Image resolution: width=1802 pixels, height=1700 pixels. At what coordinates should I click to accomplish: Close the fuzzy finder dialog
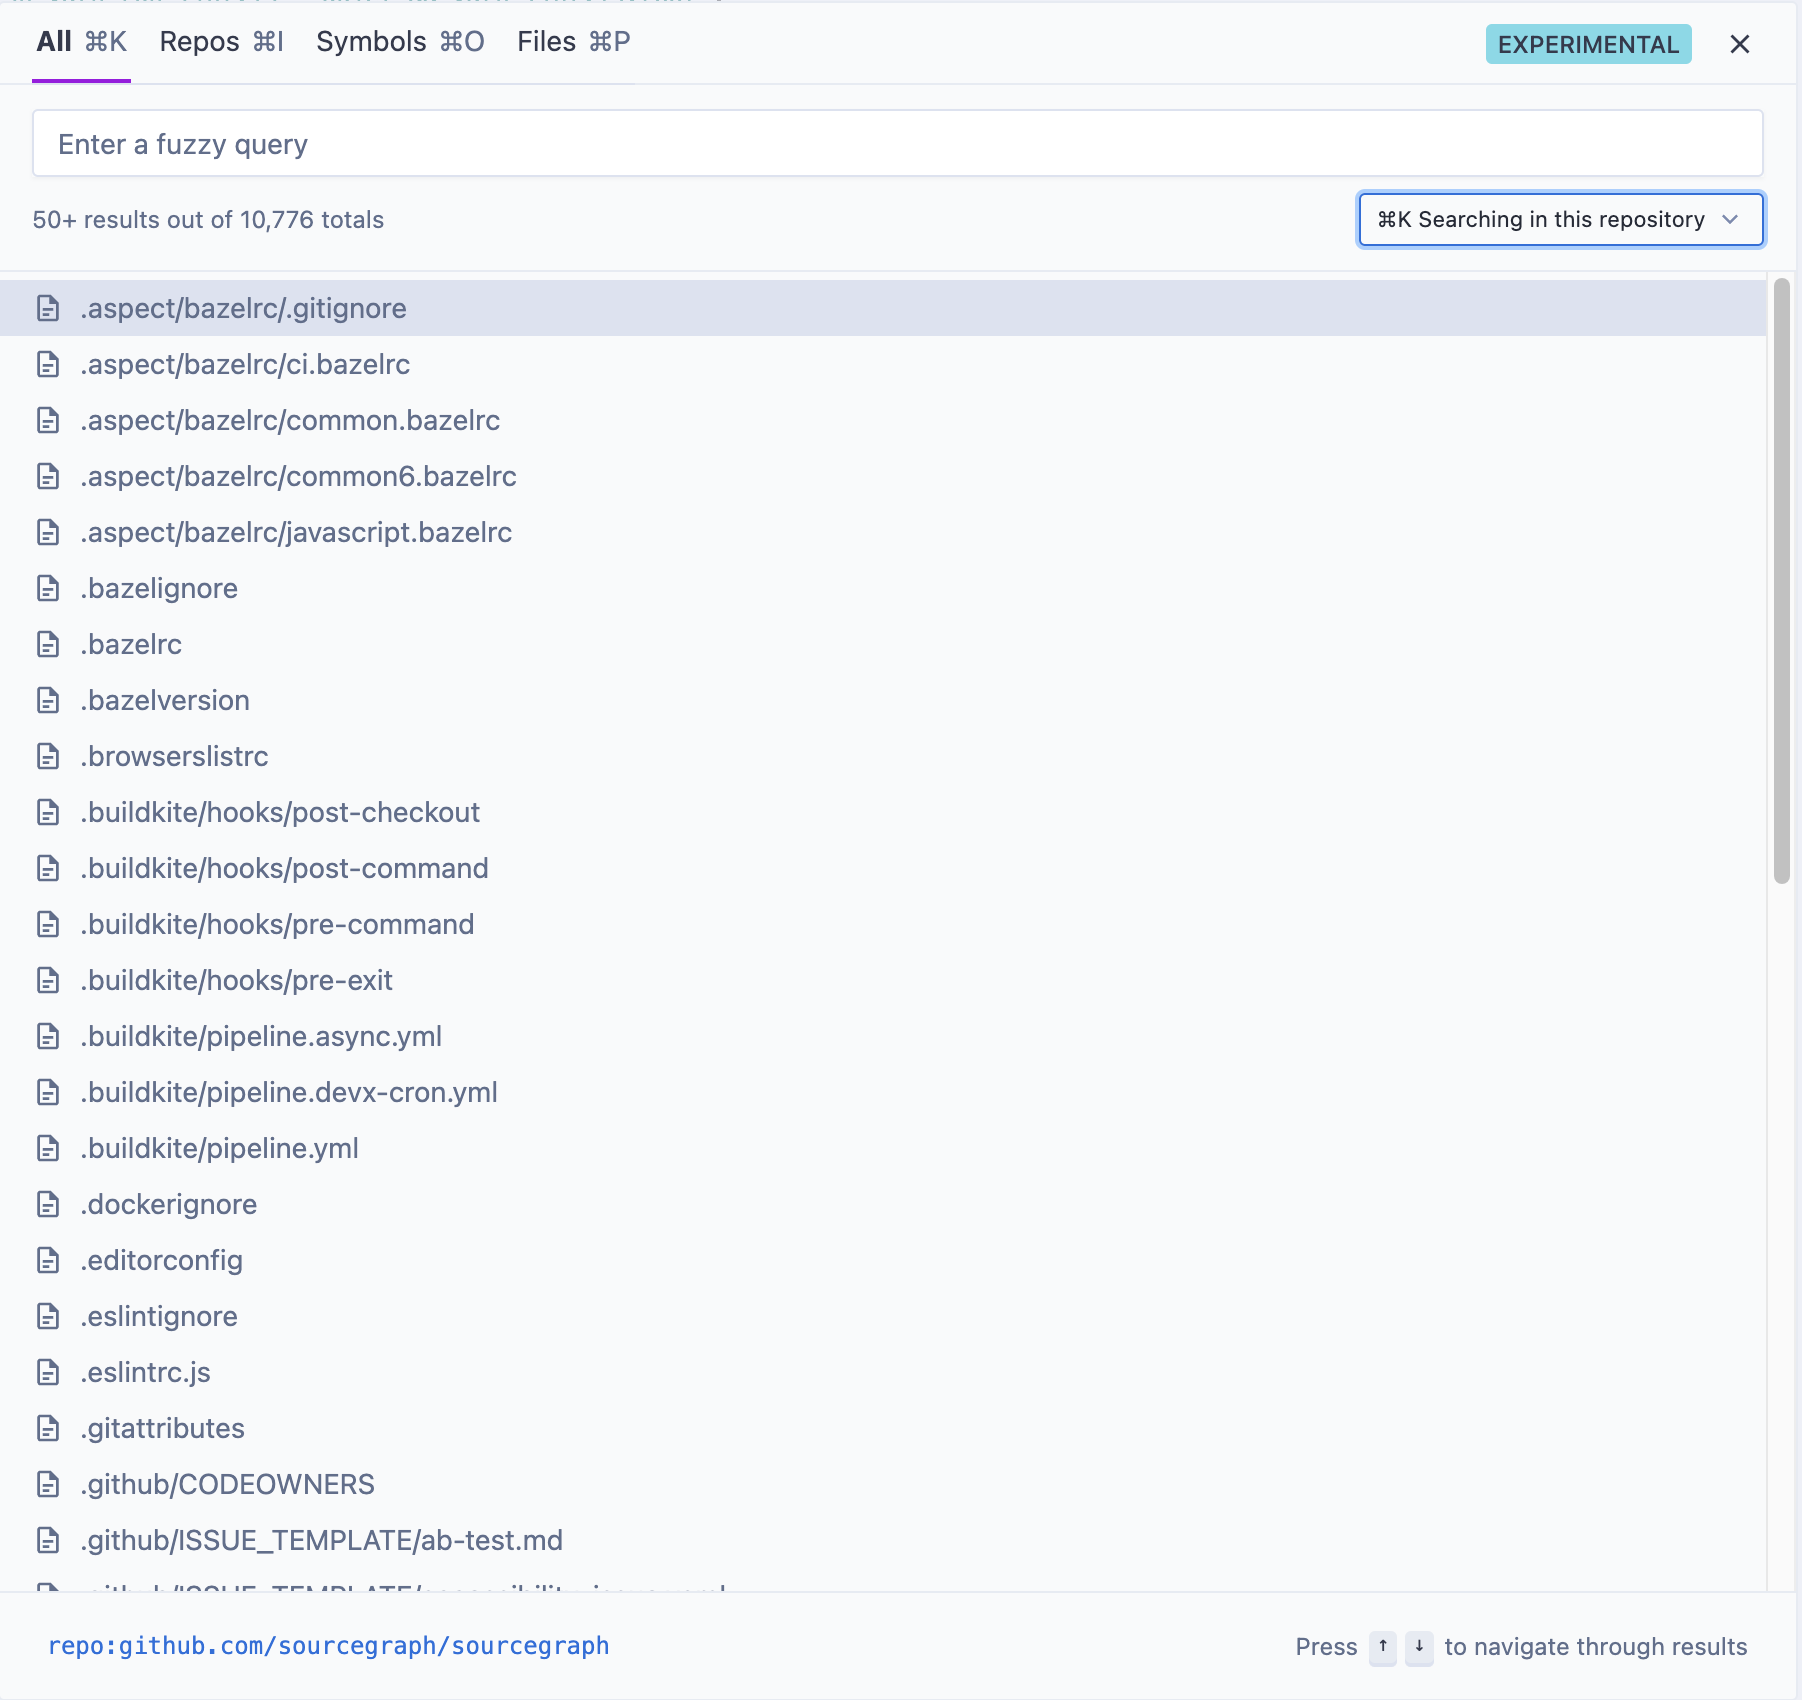pyautogui.click(x=1740, y=44)
